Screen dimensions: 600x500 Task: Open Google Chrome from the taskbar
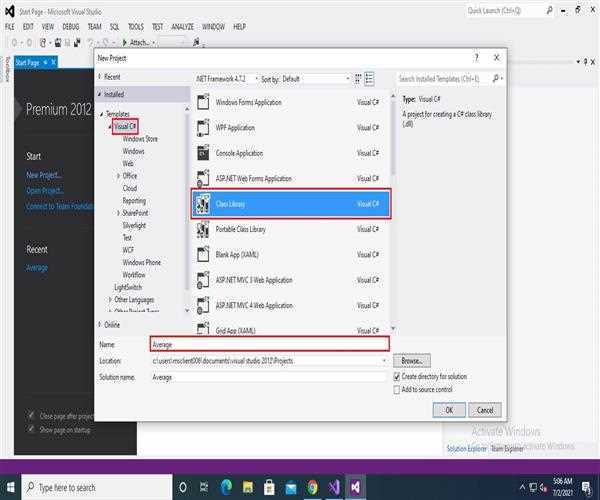pyautogui.click(x=313, y=487)
